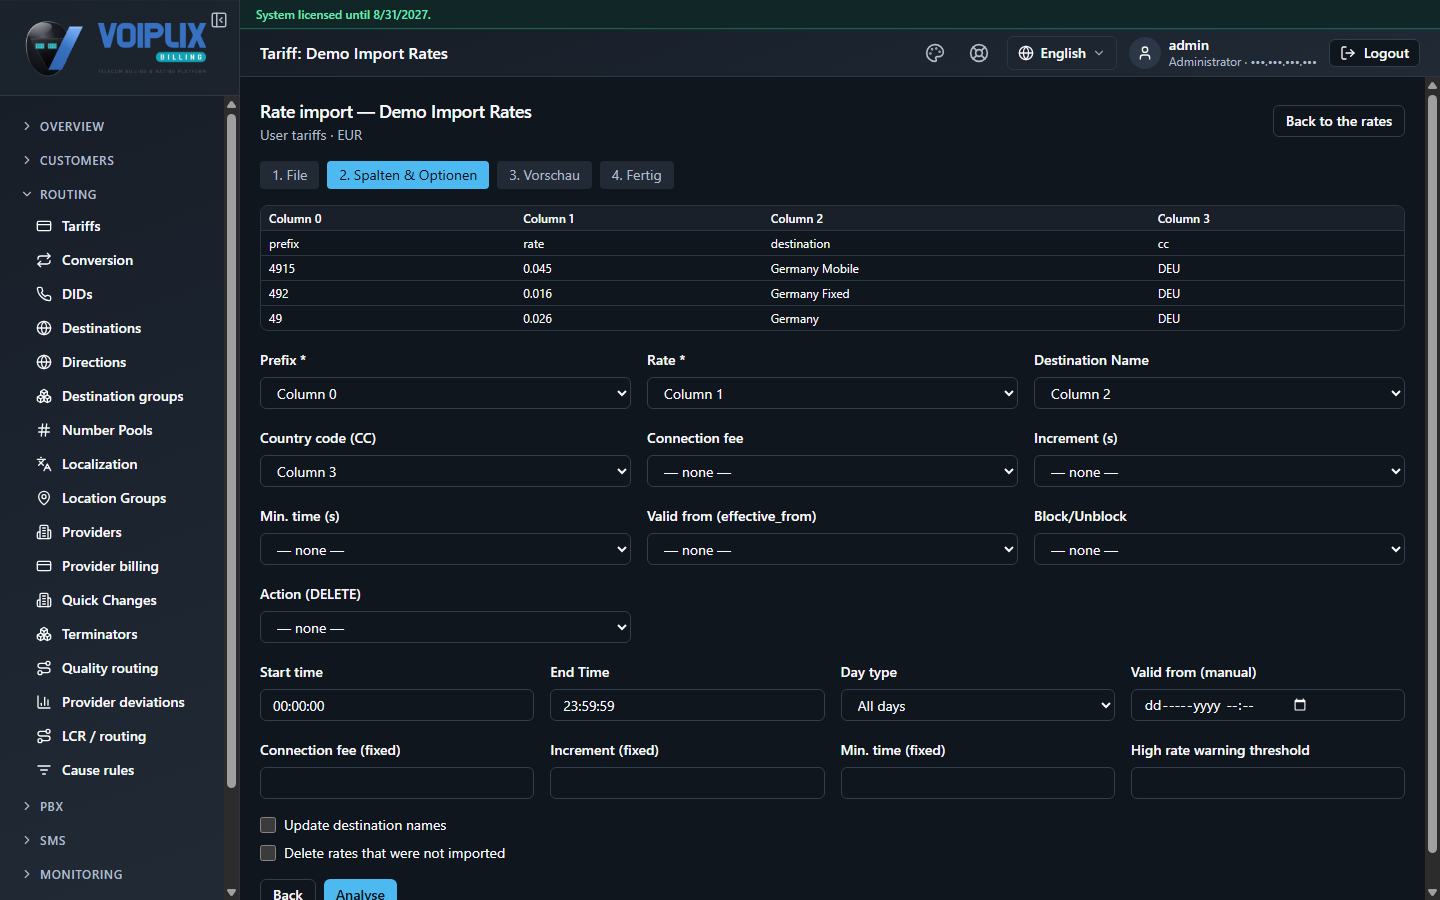Open the English language selector

(1062, 53)
